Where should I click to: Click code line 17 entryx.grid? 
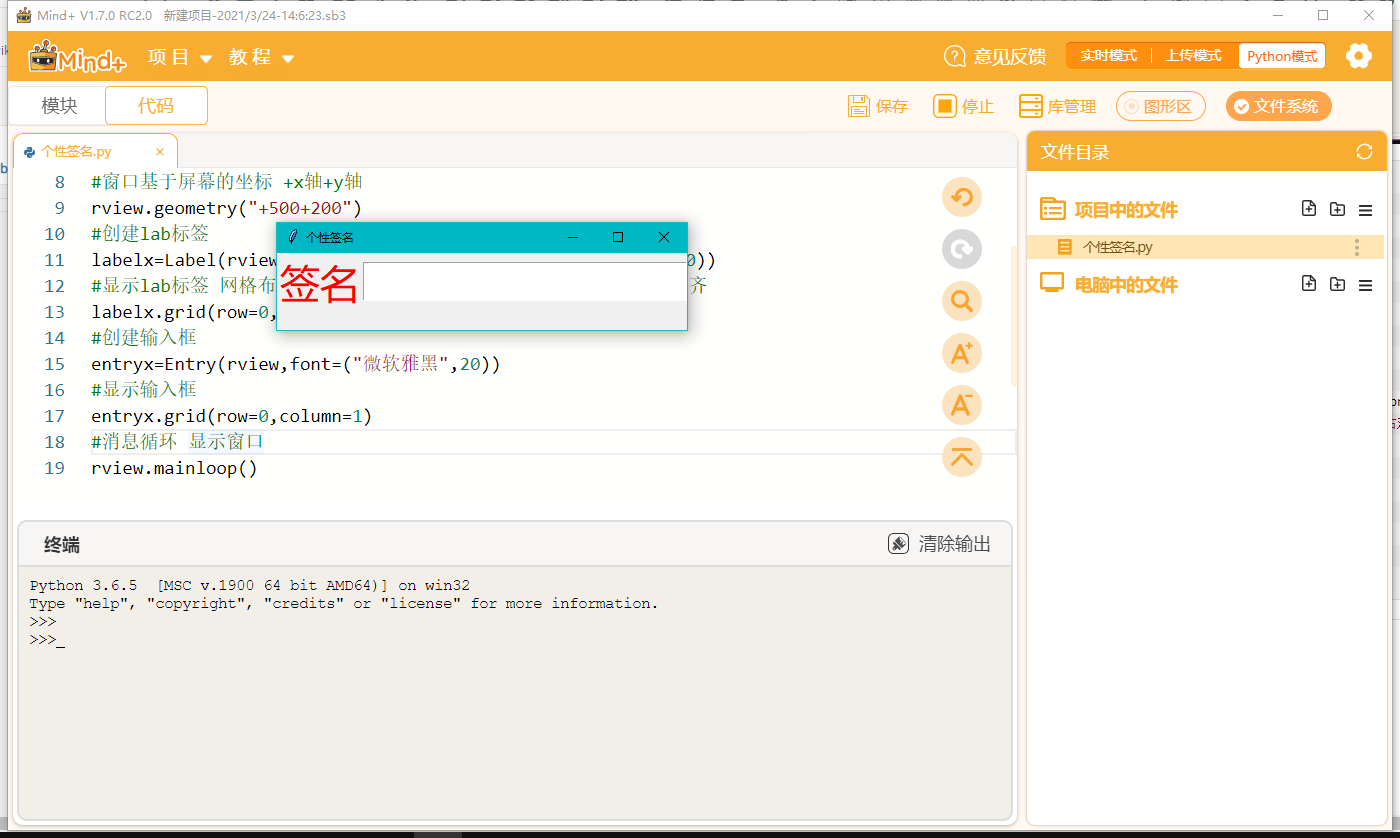point(231,416)
